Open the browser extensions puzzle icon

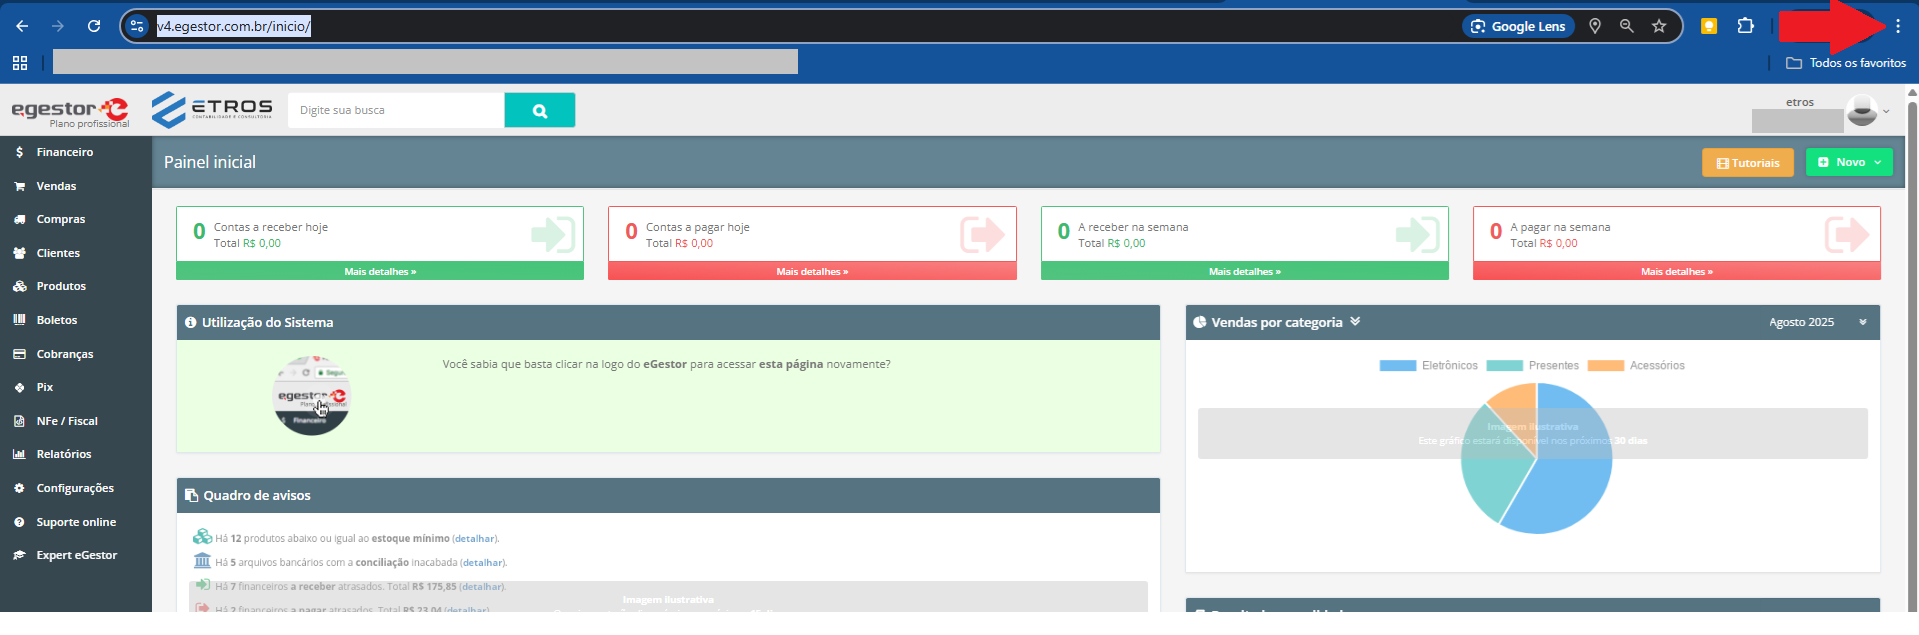(x=1746, y=26)
